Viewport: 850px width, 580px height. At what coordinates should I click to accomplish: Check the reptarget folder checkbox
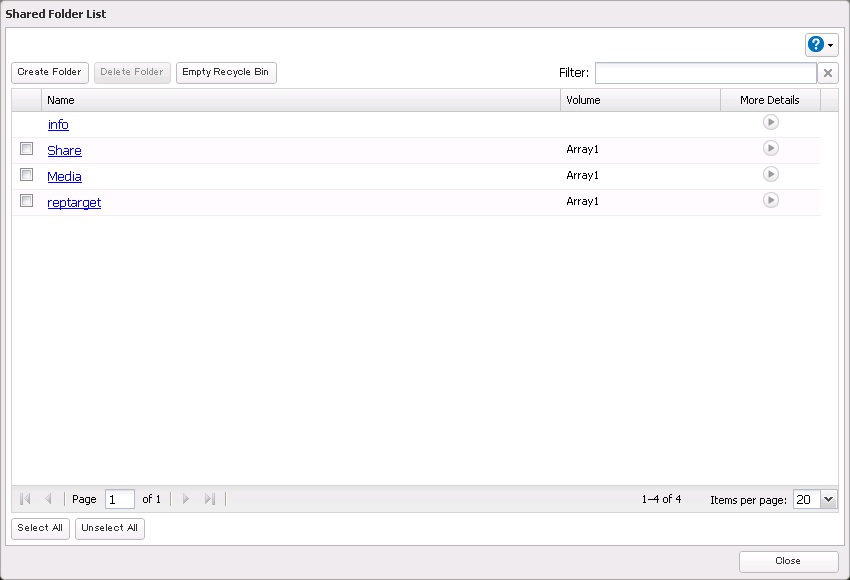click(27, 201)
